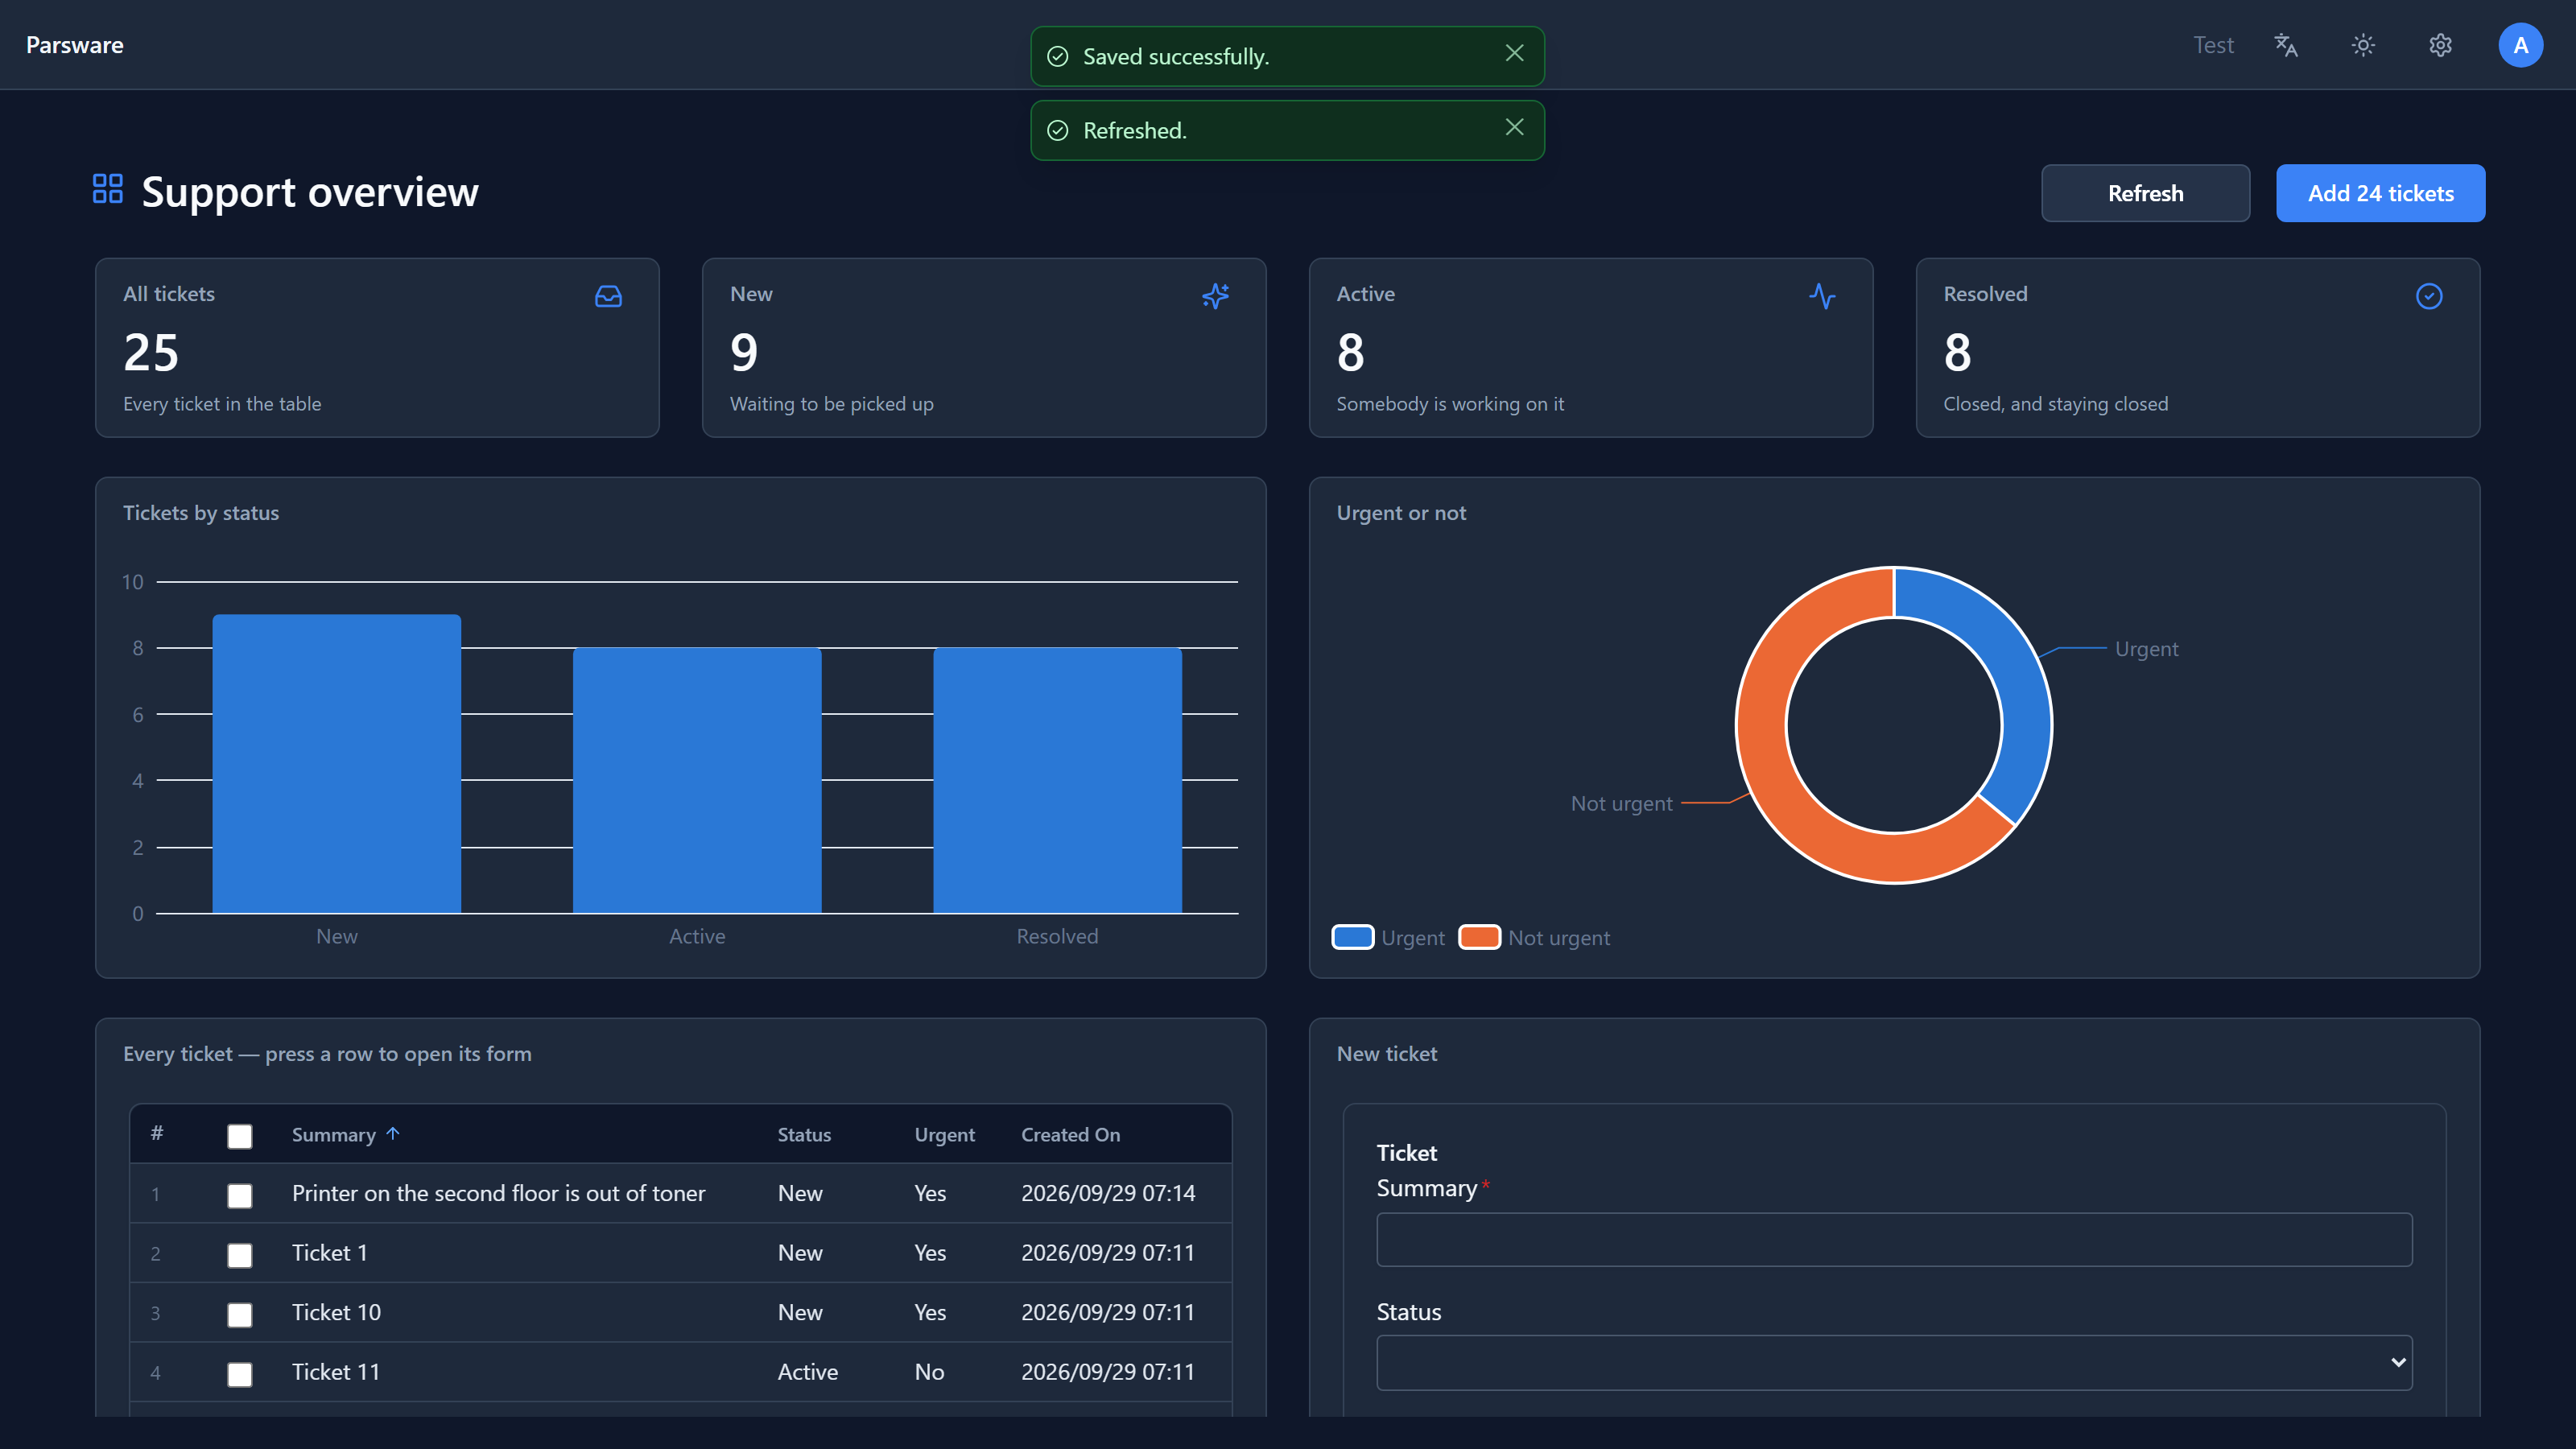Click Summary sort ascending arrow
Viewport: 2576px width, 1449px height.
[x=393, y=1134]
